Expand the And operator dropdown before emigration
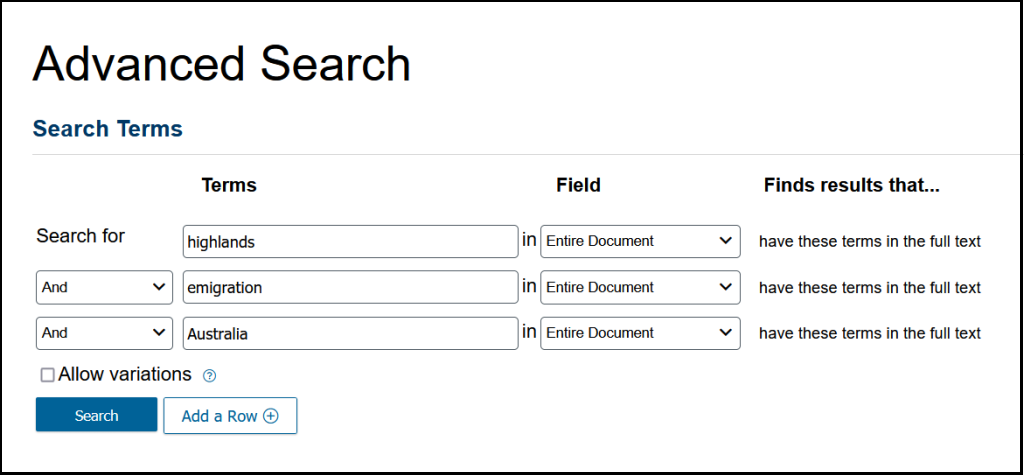 [x=104, y=287]
